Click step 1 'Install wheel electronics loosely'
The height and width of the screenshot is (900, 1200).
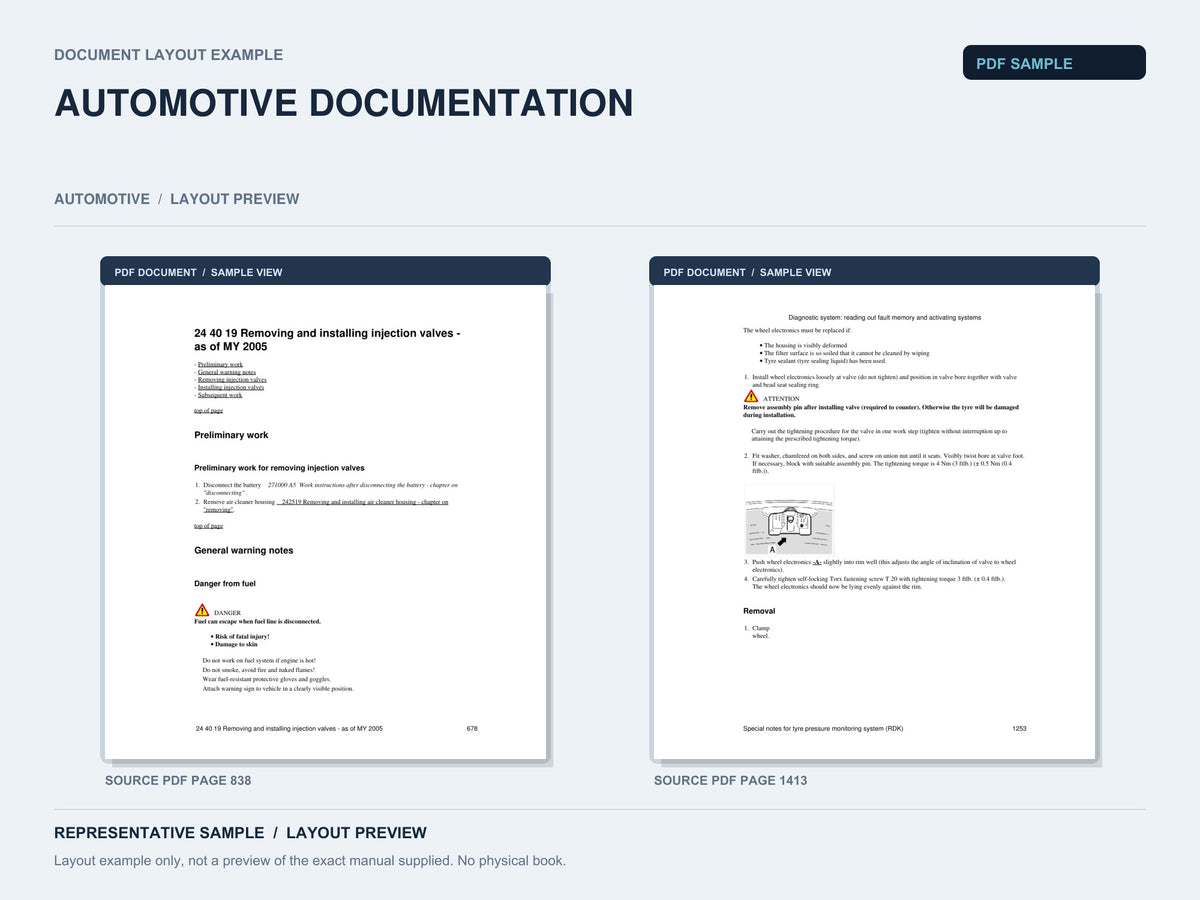tap(880, 381)
